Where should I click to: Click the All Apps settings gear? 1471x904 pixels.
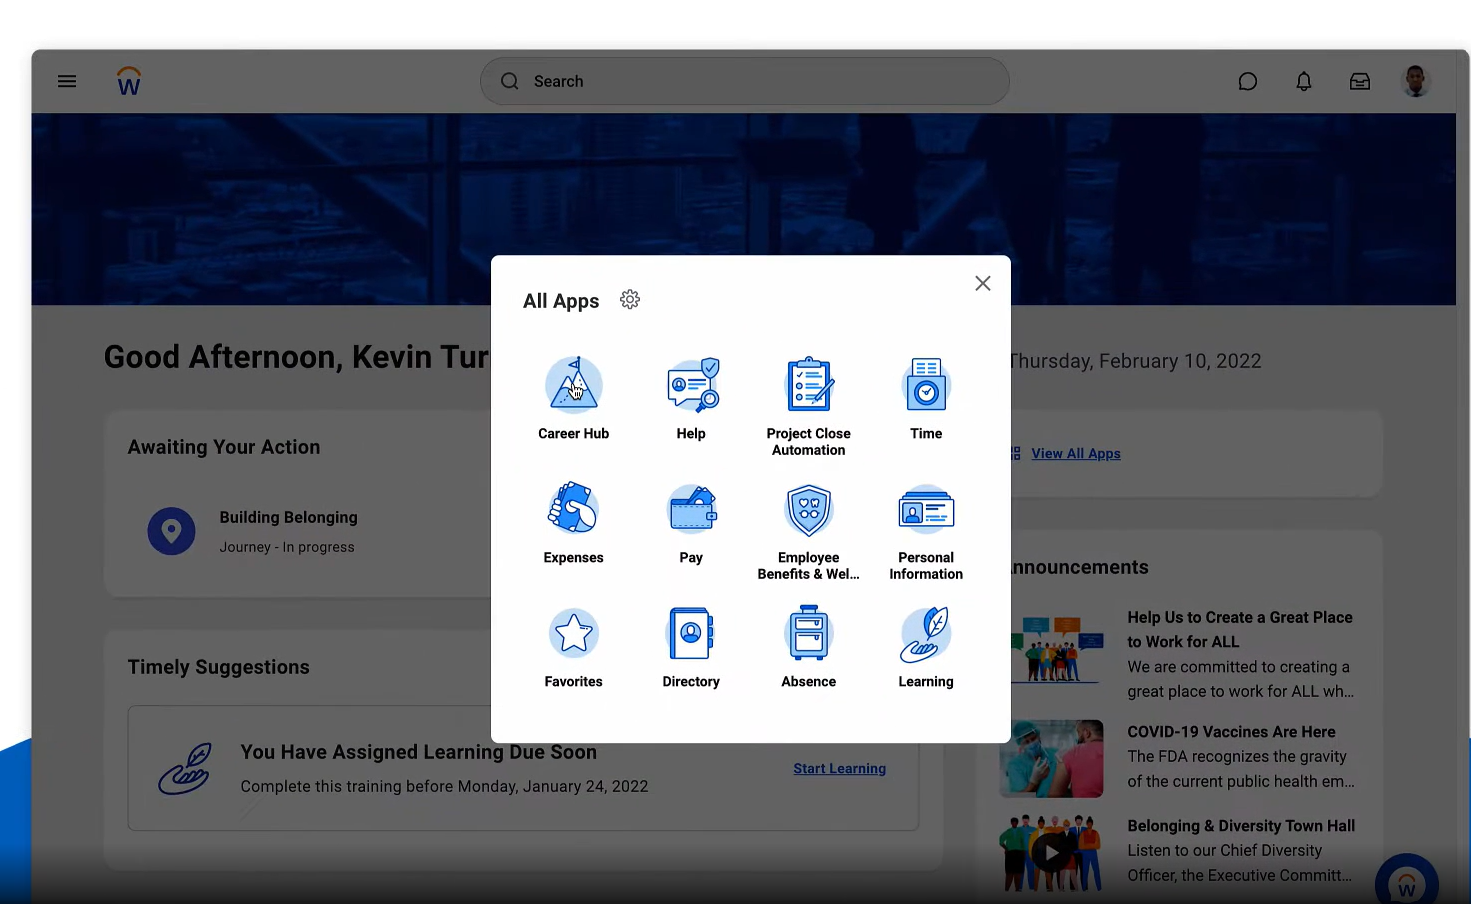pos(630,300)
